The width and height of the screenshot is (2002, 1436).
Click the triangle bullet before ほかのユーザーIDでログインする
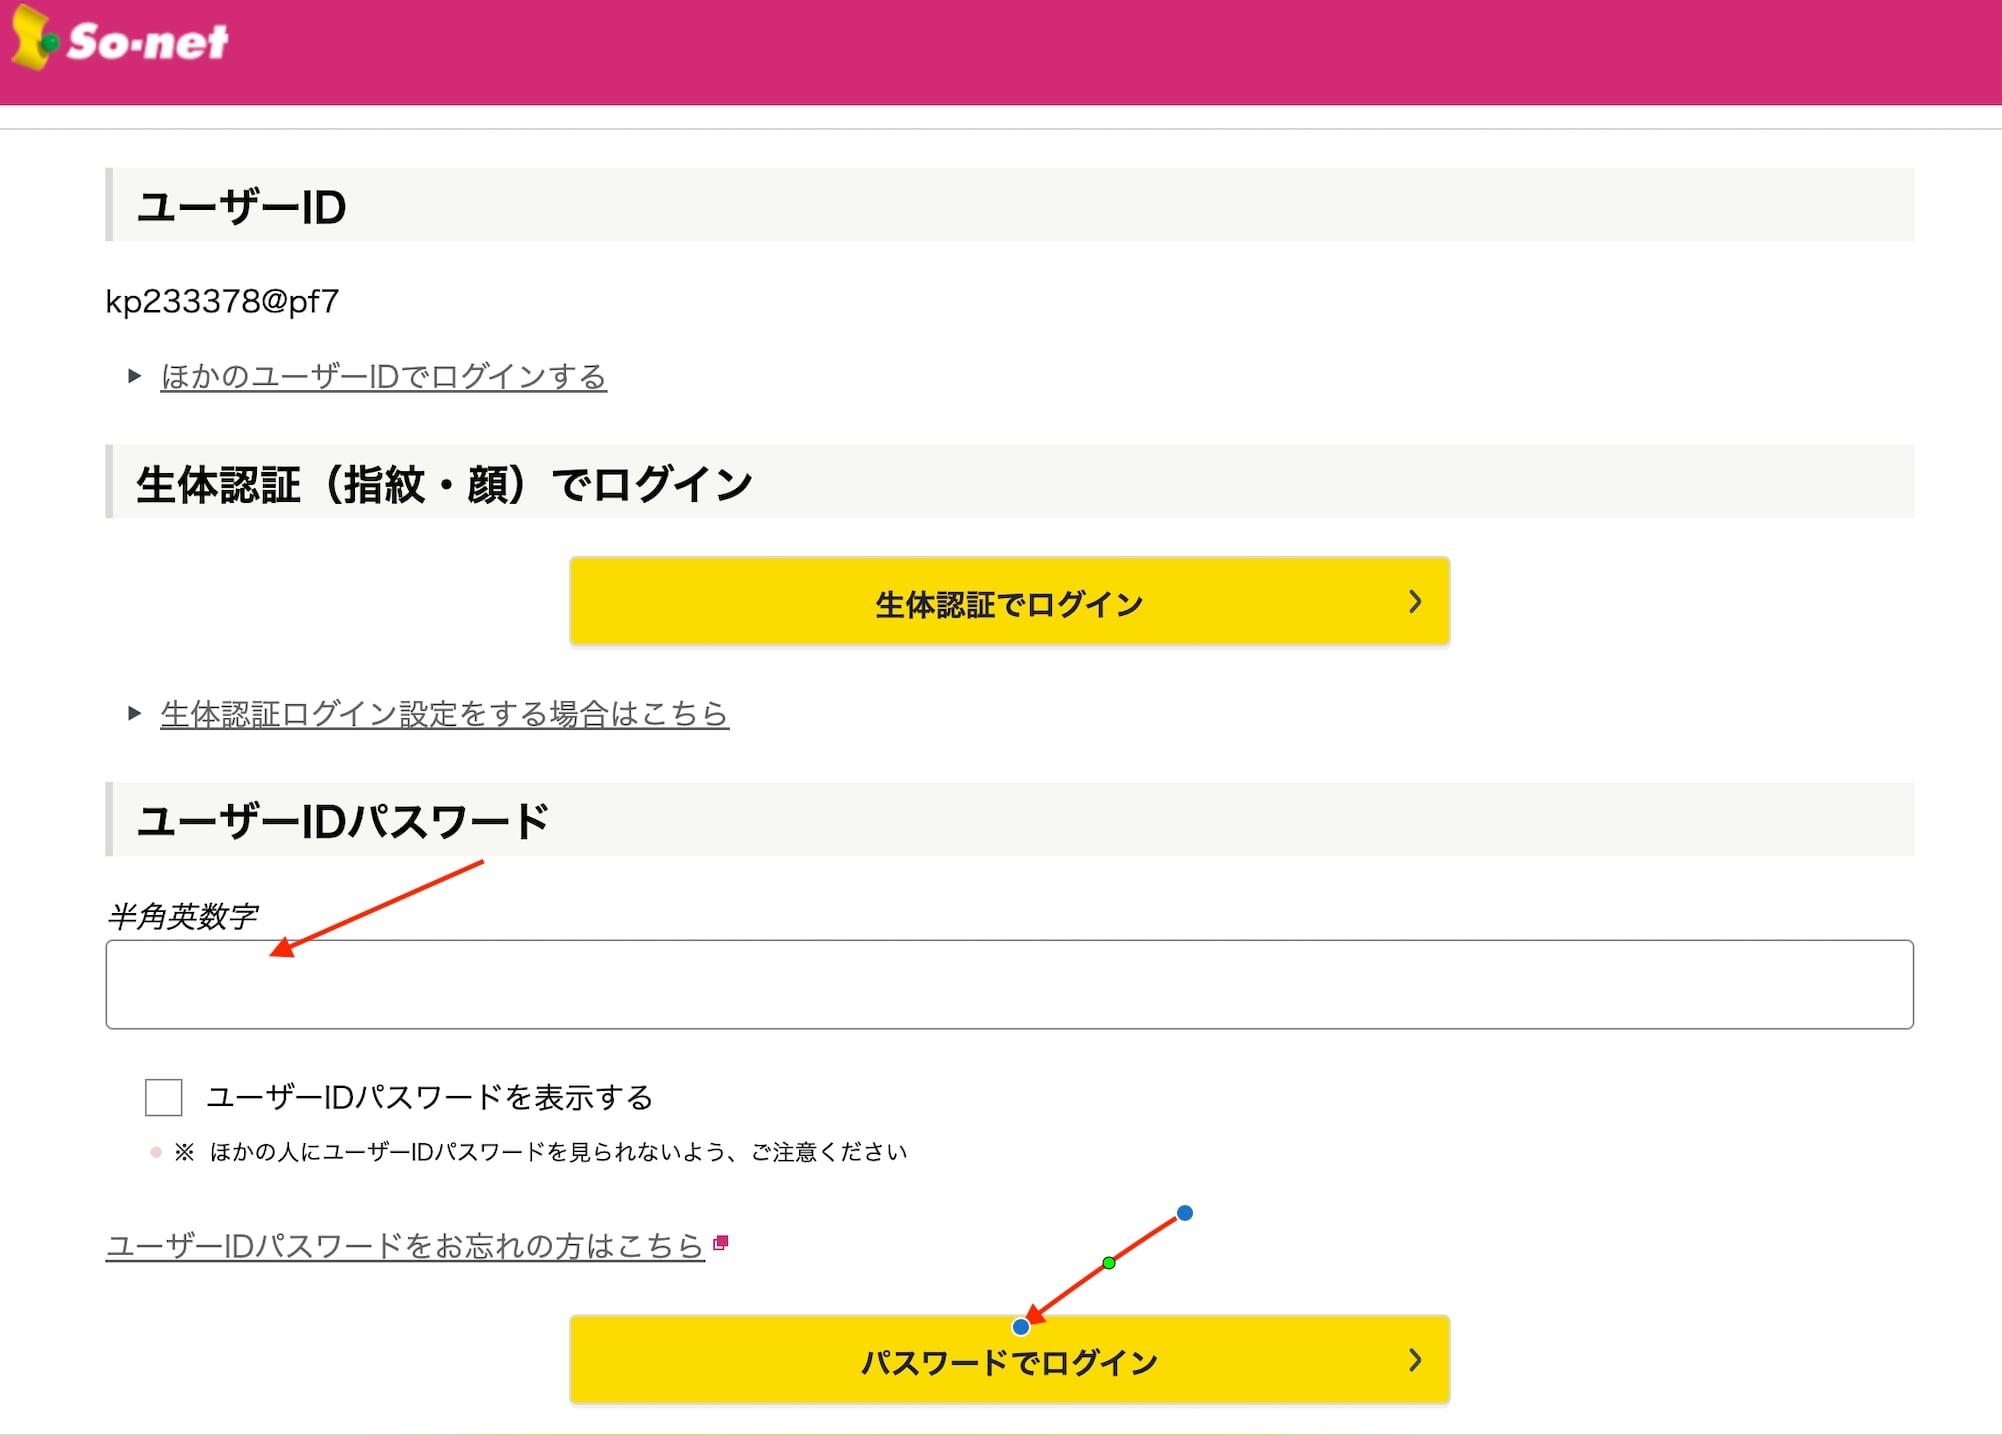(134, 376)
